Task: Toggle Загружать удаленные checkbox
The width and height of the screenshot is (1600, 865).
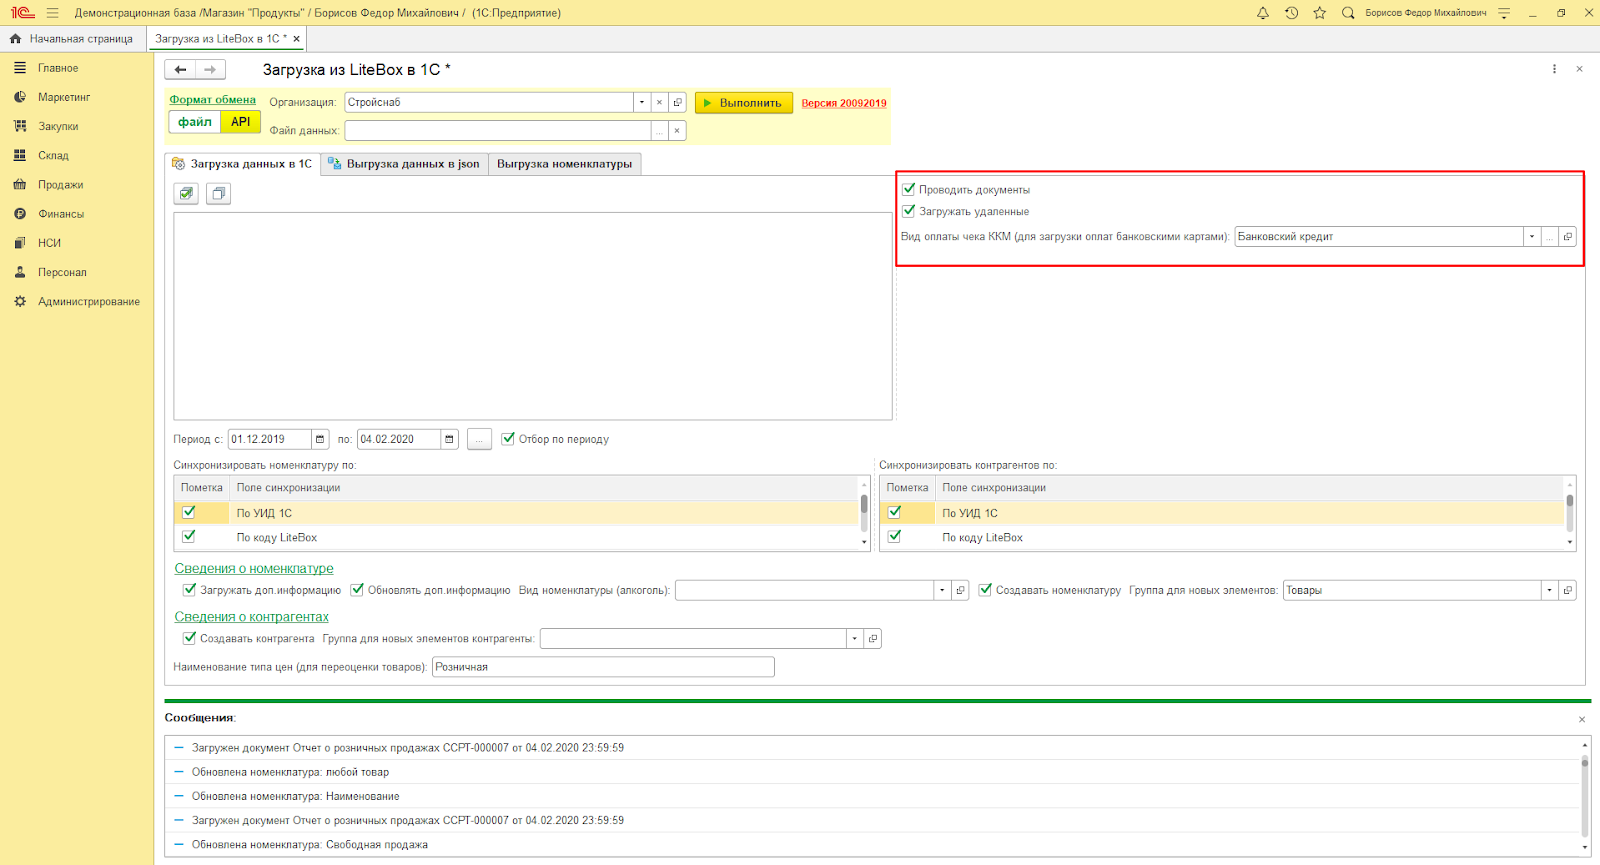Action: [x=909, y=211]
